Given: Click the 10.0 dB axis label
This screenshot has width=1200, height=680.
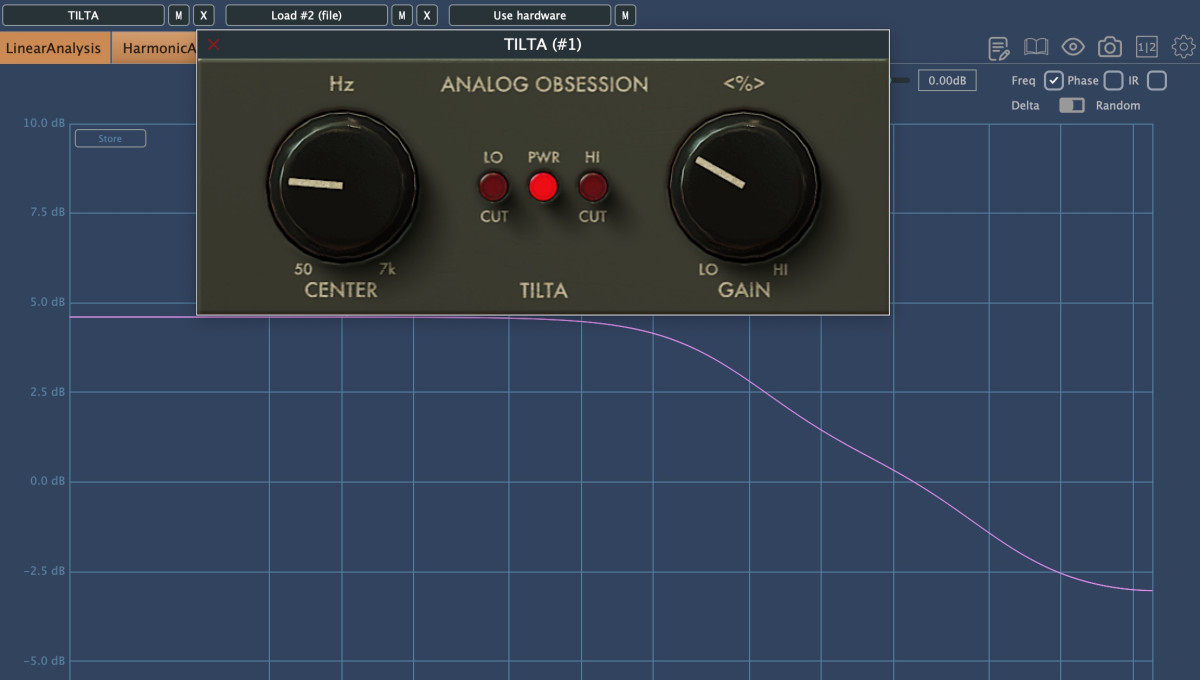Looking at the screenshot, I should click(x=44, y=123).
